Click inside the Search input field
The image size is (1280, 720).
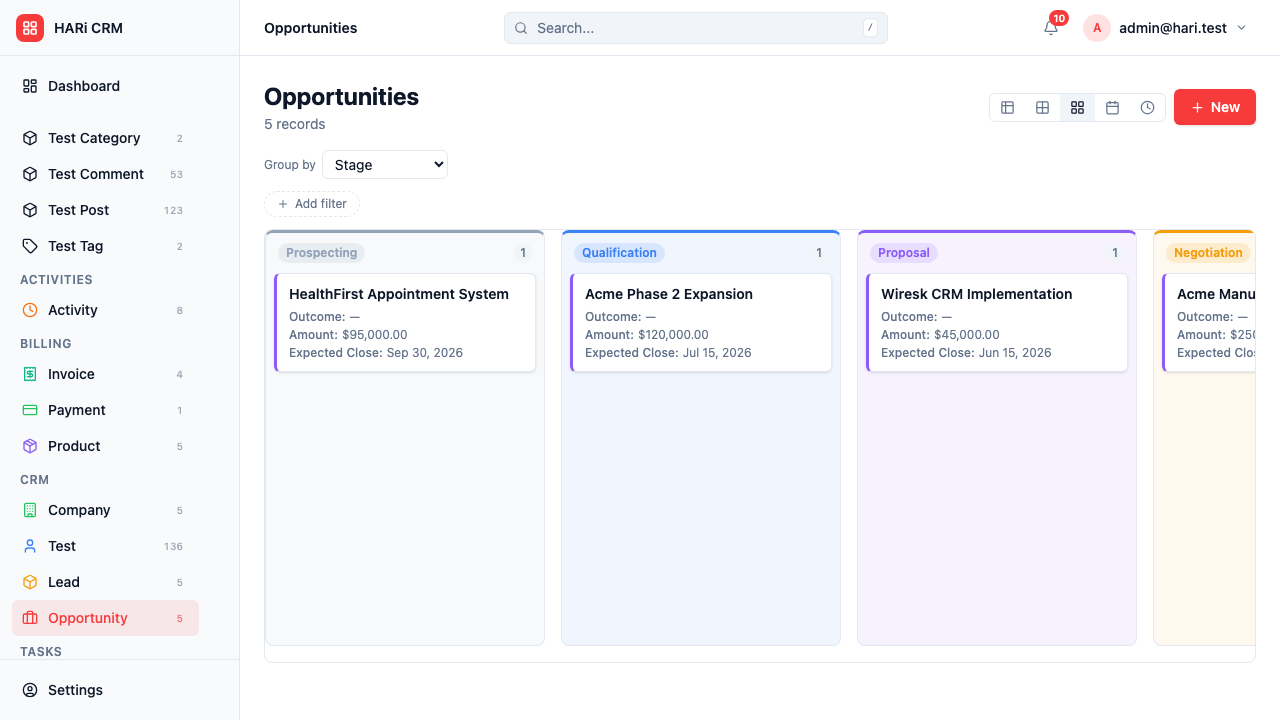[690, 28]
